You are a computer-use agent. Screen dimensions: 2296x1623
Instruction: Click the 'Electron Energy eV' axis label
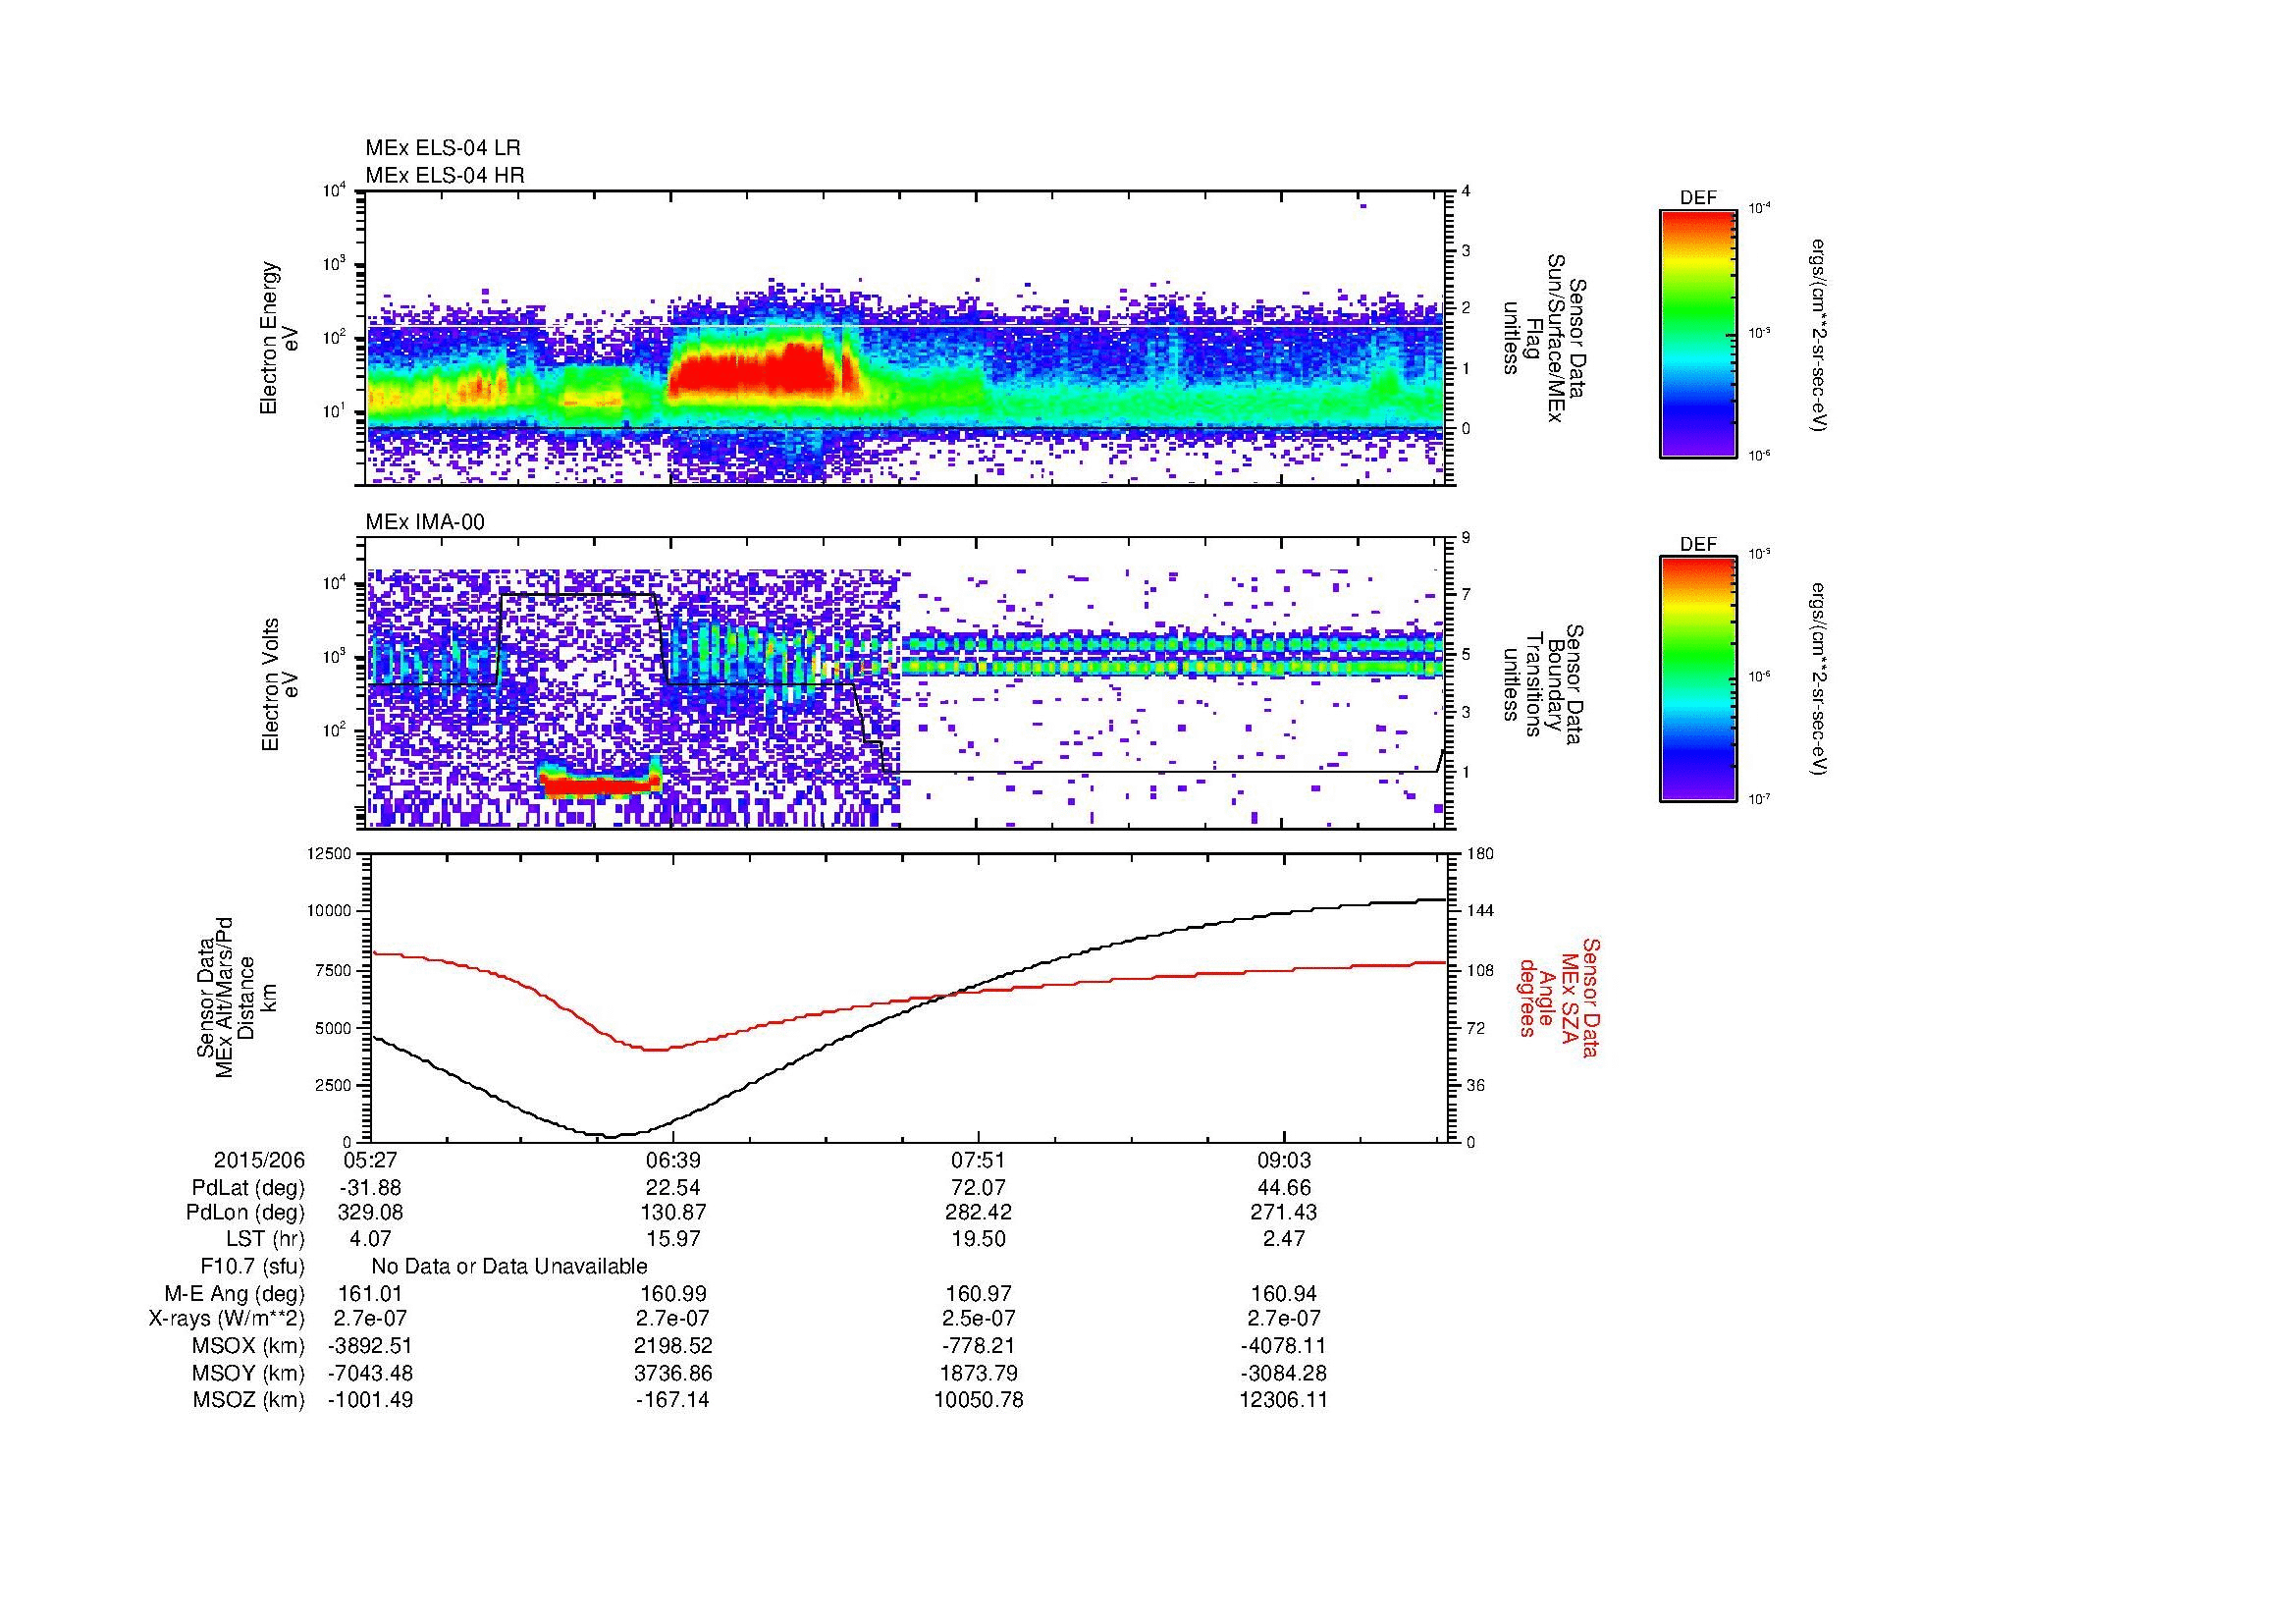(279, 338)
